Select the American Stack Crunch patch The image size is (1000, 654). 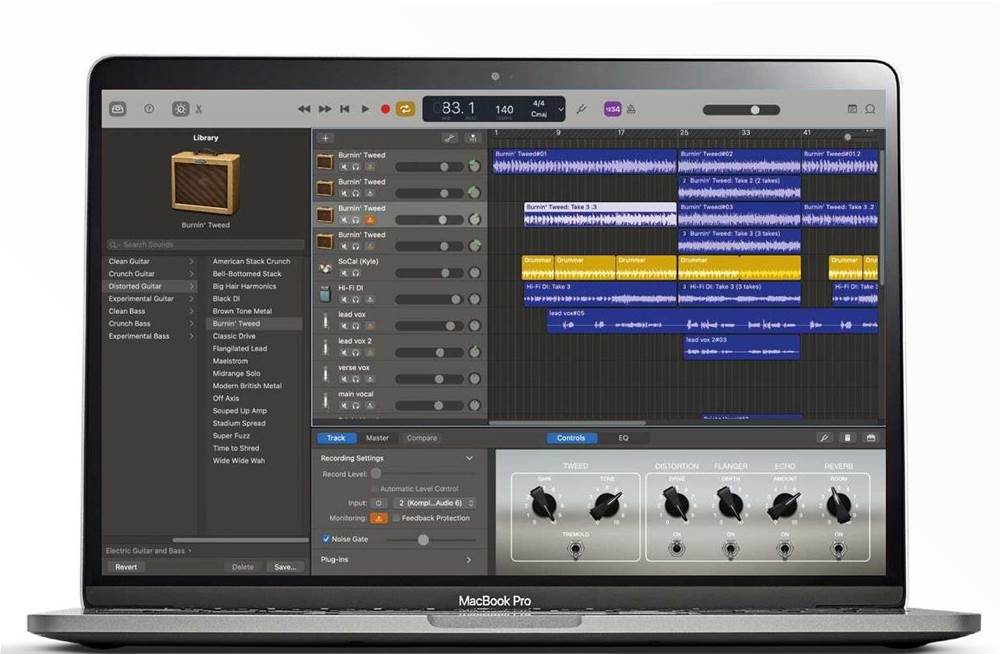[251, 262]
